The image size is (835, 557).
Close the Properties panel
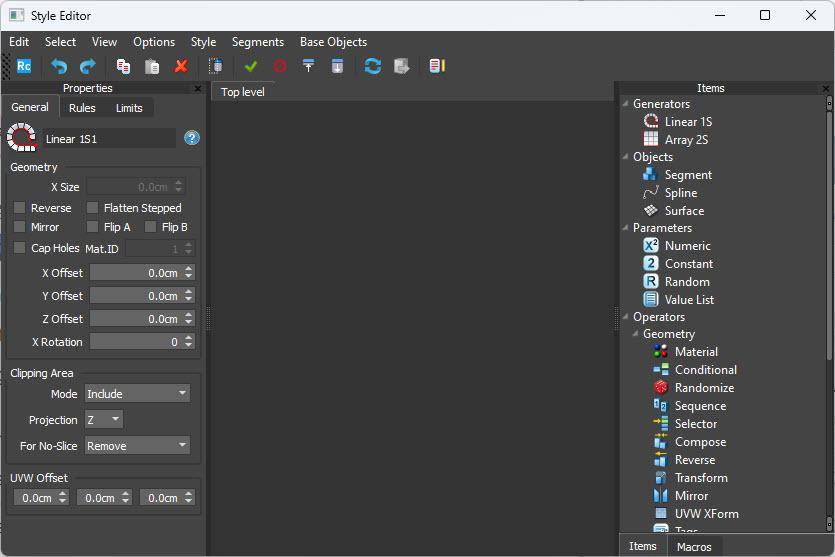[x=197, y=88]
